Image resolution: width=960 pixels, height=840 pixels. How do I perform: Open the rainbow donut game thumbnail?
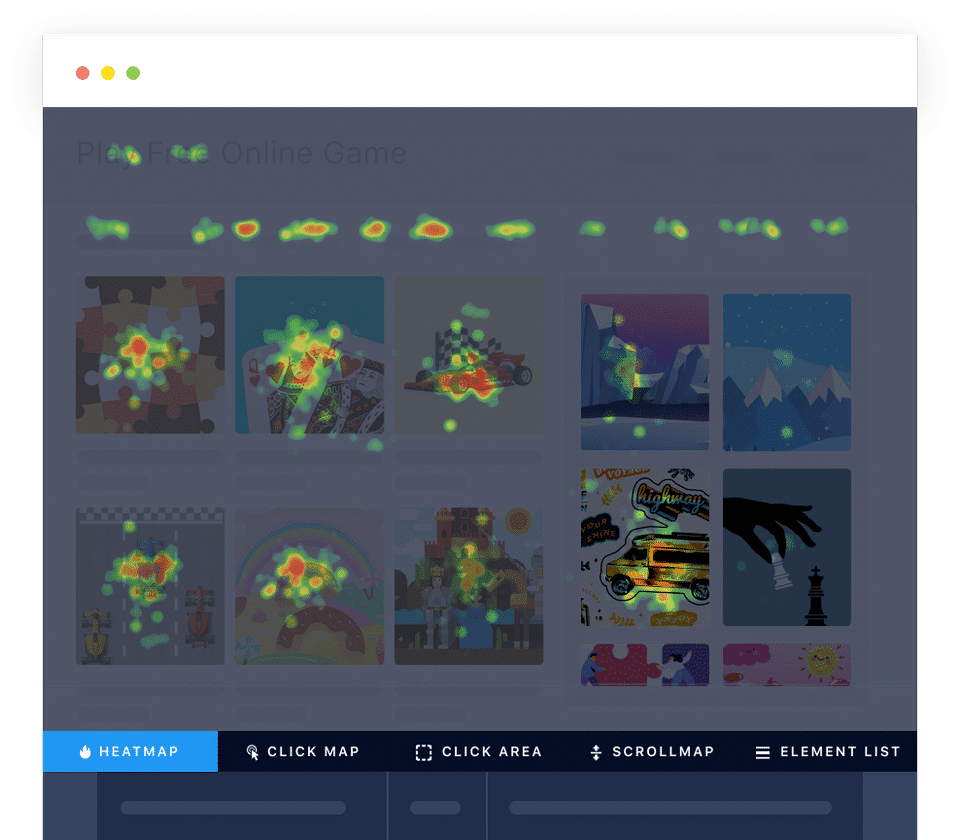(x=310, y=586)
